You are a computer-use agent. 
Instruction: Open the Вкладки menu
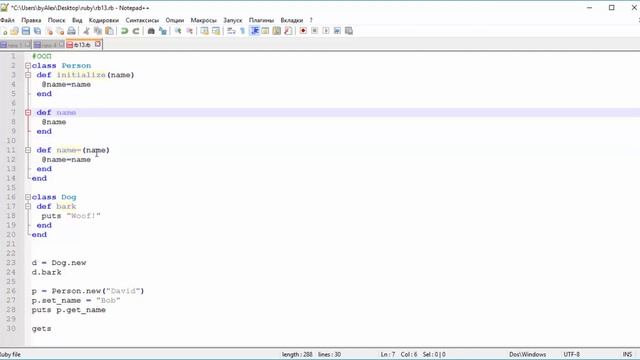[291, 20]
